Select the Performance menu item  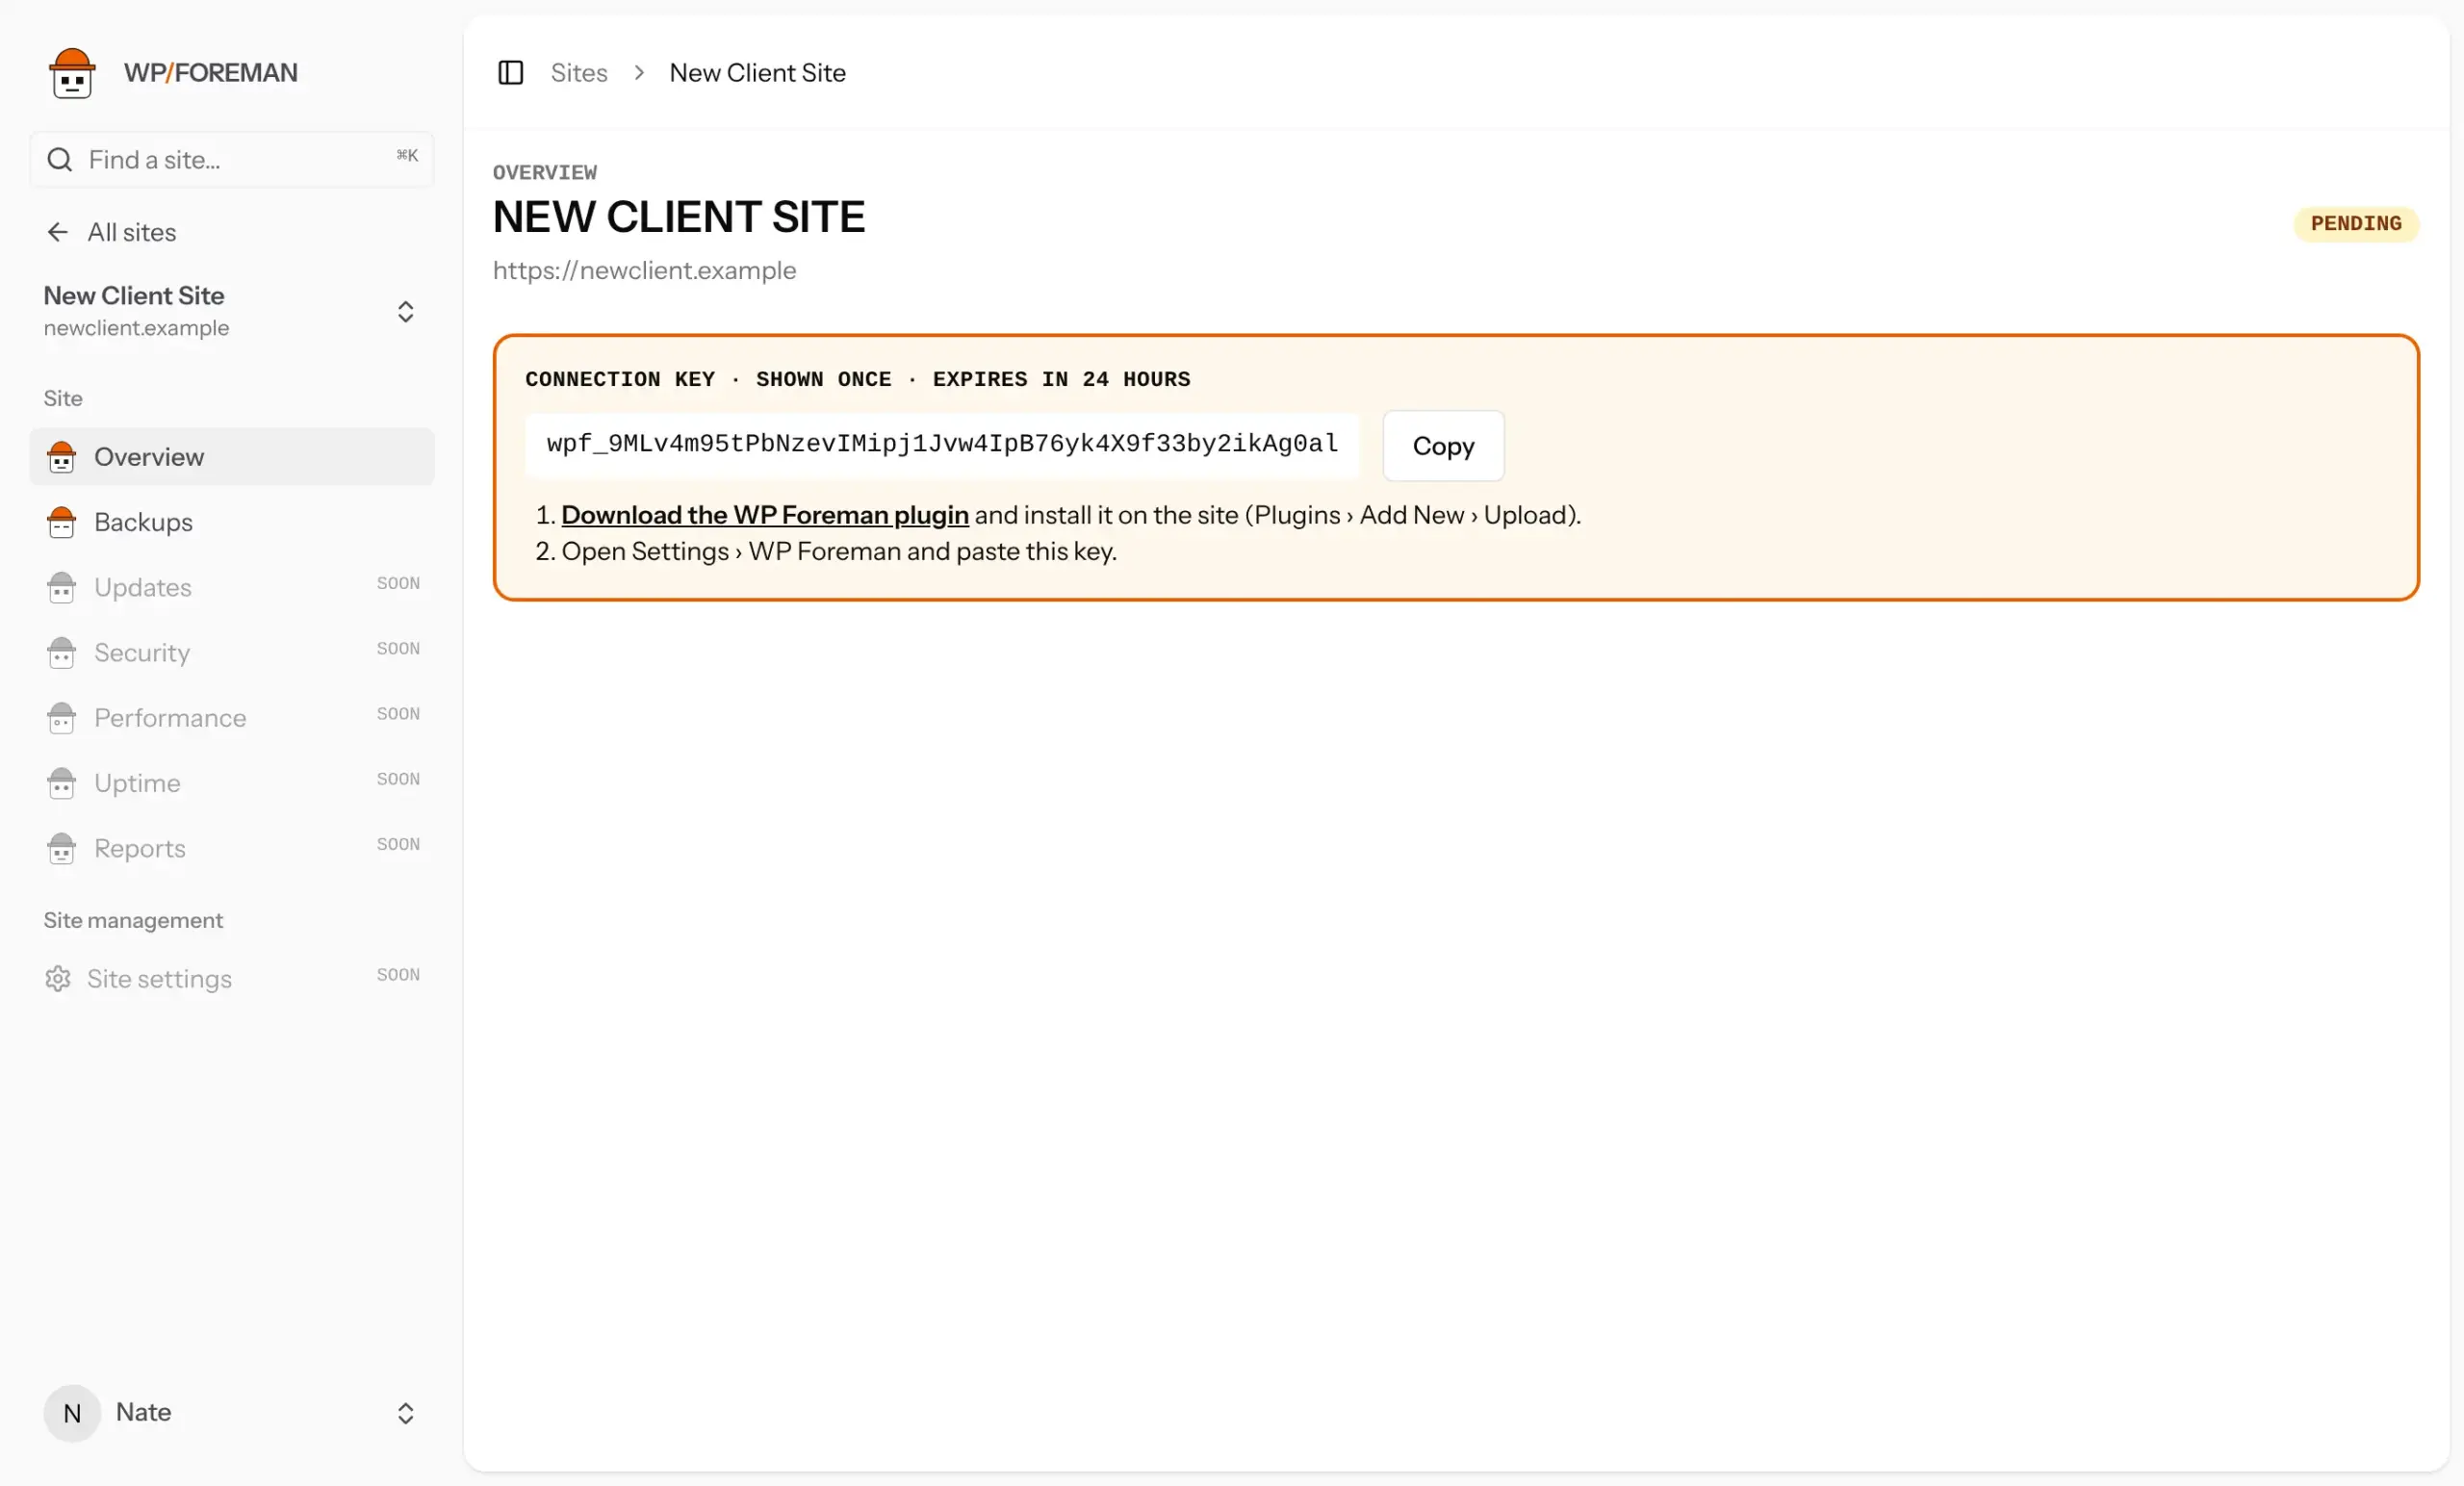[x=232, y=718]
